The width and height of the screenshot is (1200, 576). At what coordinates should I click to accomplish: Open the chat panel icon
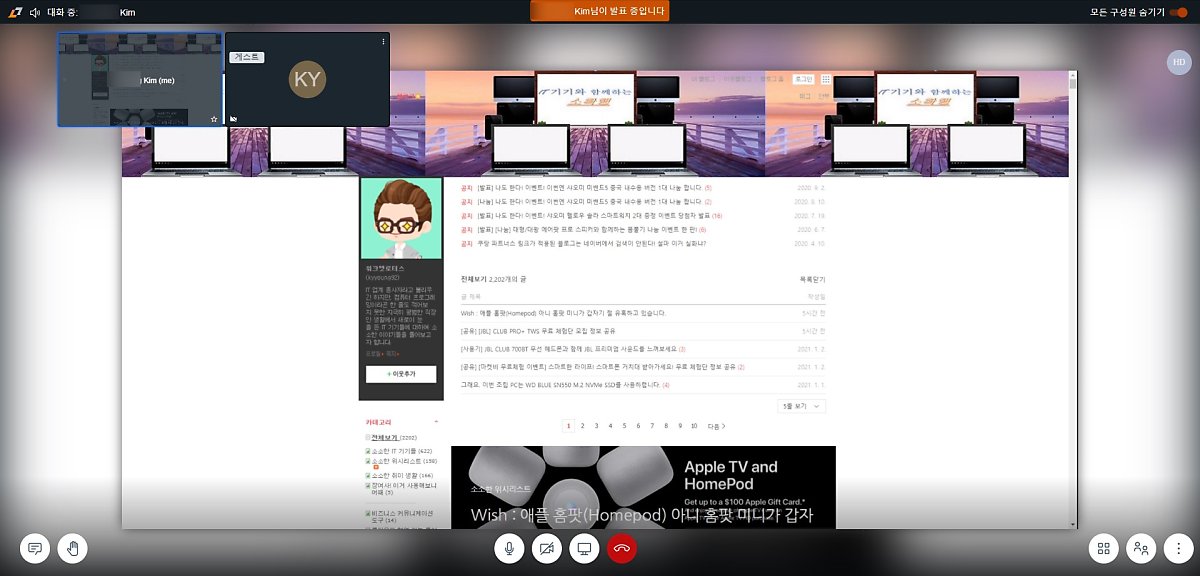coord(35,548)
